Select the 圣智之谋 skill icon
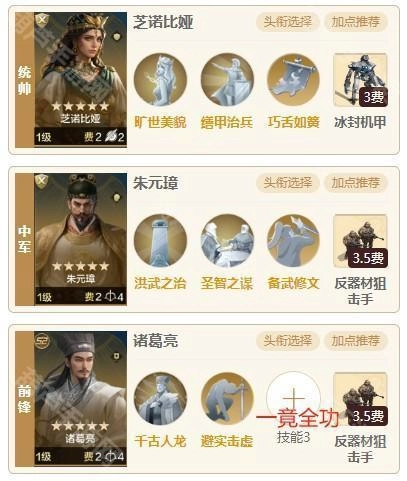Image resolution: width=407 pixels, height=481 pixels. point(227,241)
